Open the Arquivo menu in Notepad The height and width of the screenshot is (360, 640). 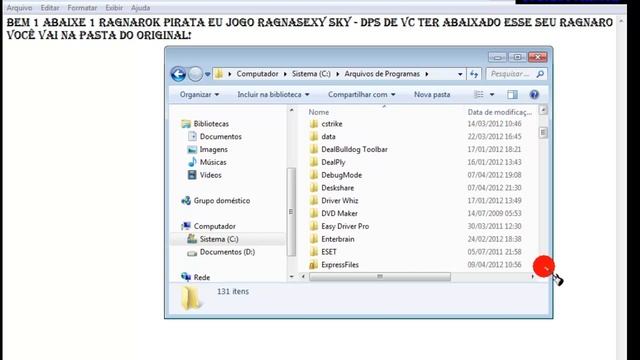19,8
